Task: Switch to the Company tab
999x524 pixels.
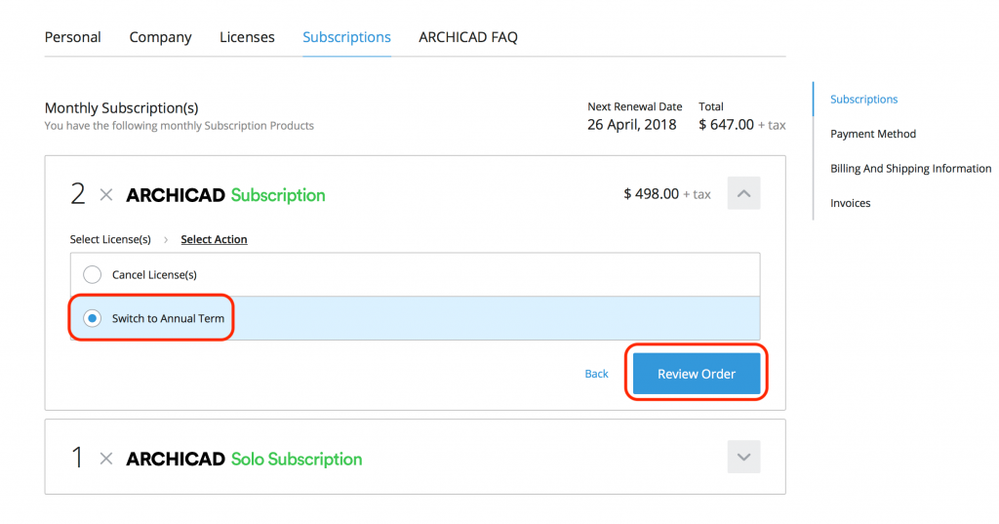Action: tap(160, 37)
